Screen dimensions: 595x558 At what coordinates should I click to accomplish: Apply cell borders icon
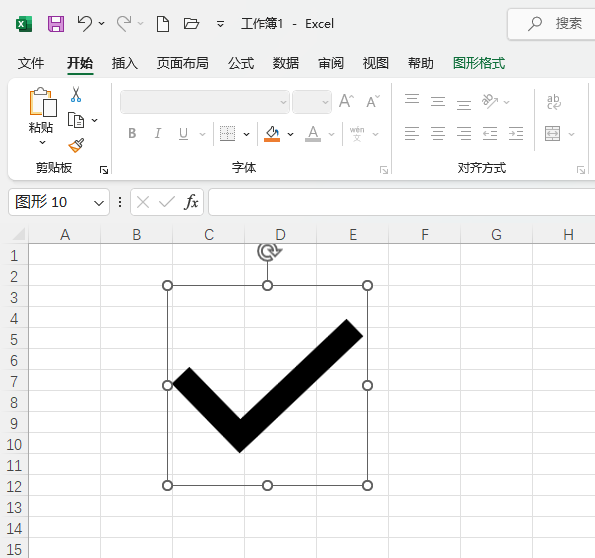click(x=227, y=134)
